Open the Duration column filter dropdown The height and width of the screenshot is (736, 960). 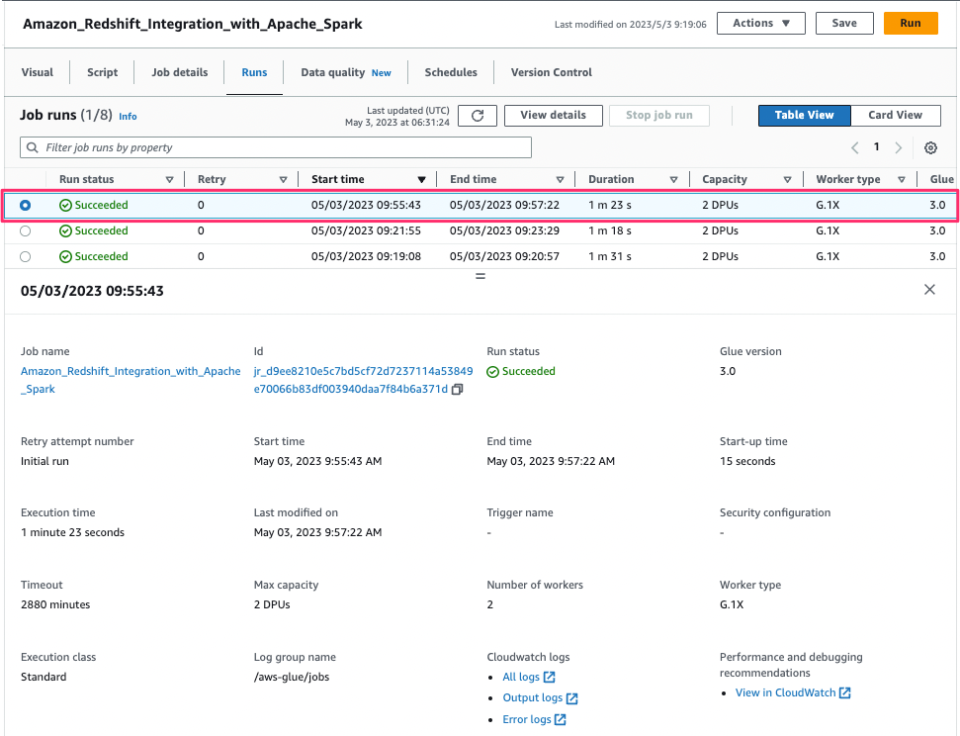(675, 179)
